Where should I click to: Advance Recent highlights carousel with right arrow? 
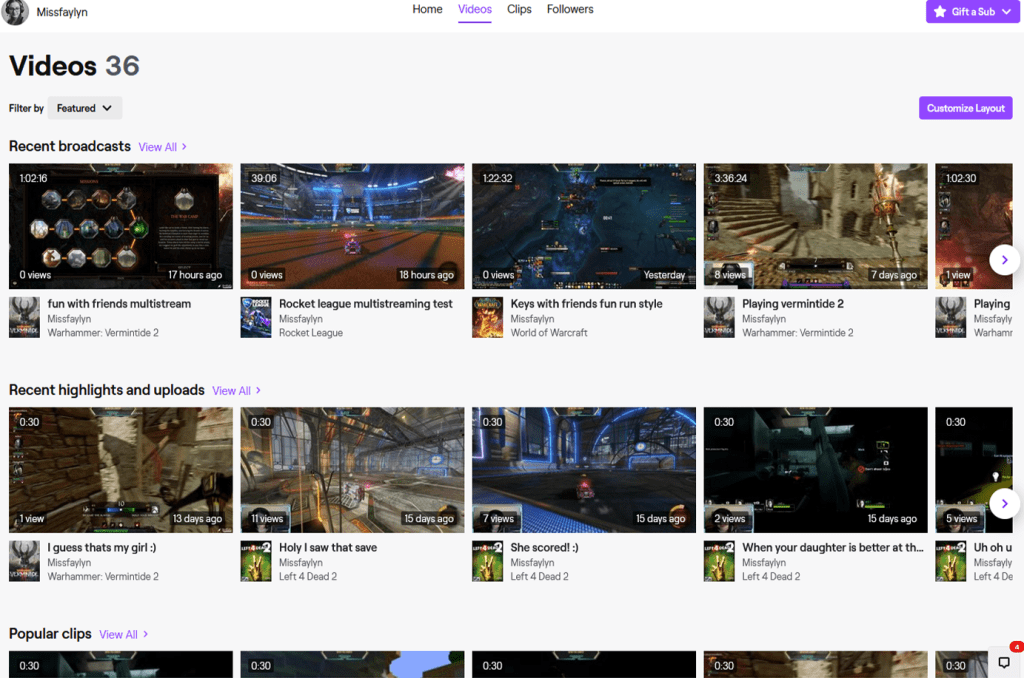click(x=1004, y=503)
